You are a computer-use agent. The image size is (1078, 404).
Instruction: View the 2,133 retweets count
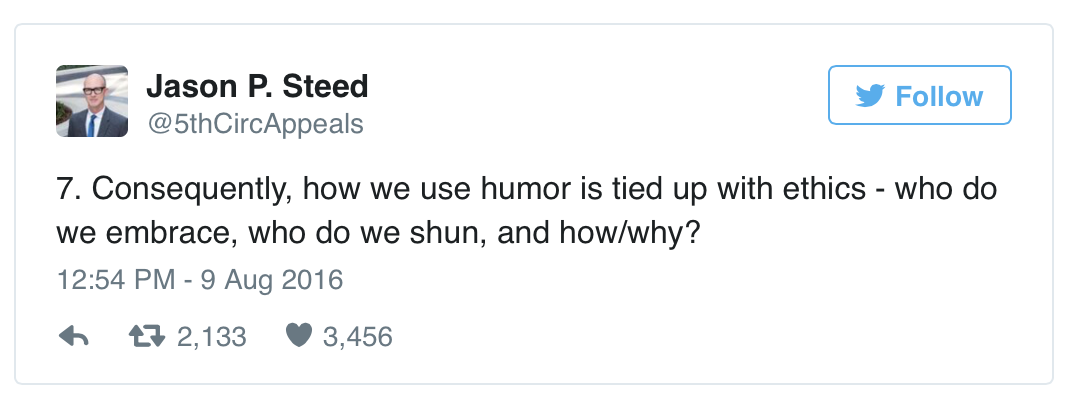point(212,337)
